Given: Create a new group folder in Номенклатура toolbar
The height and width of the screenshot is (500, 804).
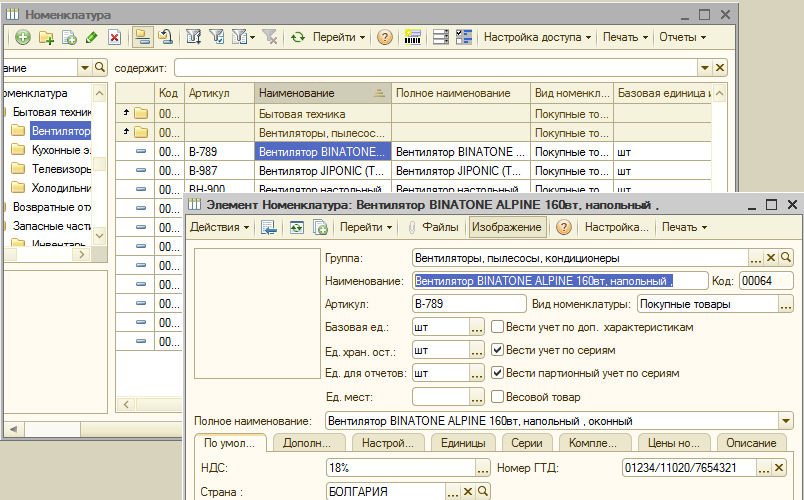Looking at the screenshot, I should tap(46, 37).
